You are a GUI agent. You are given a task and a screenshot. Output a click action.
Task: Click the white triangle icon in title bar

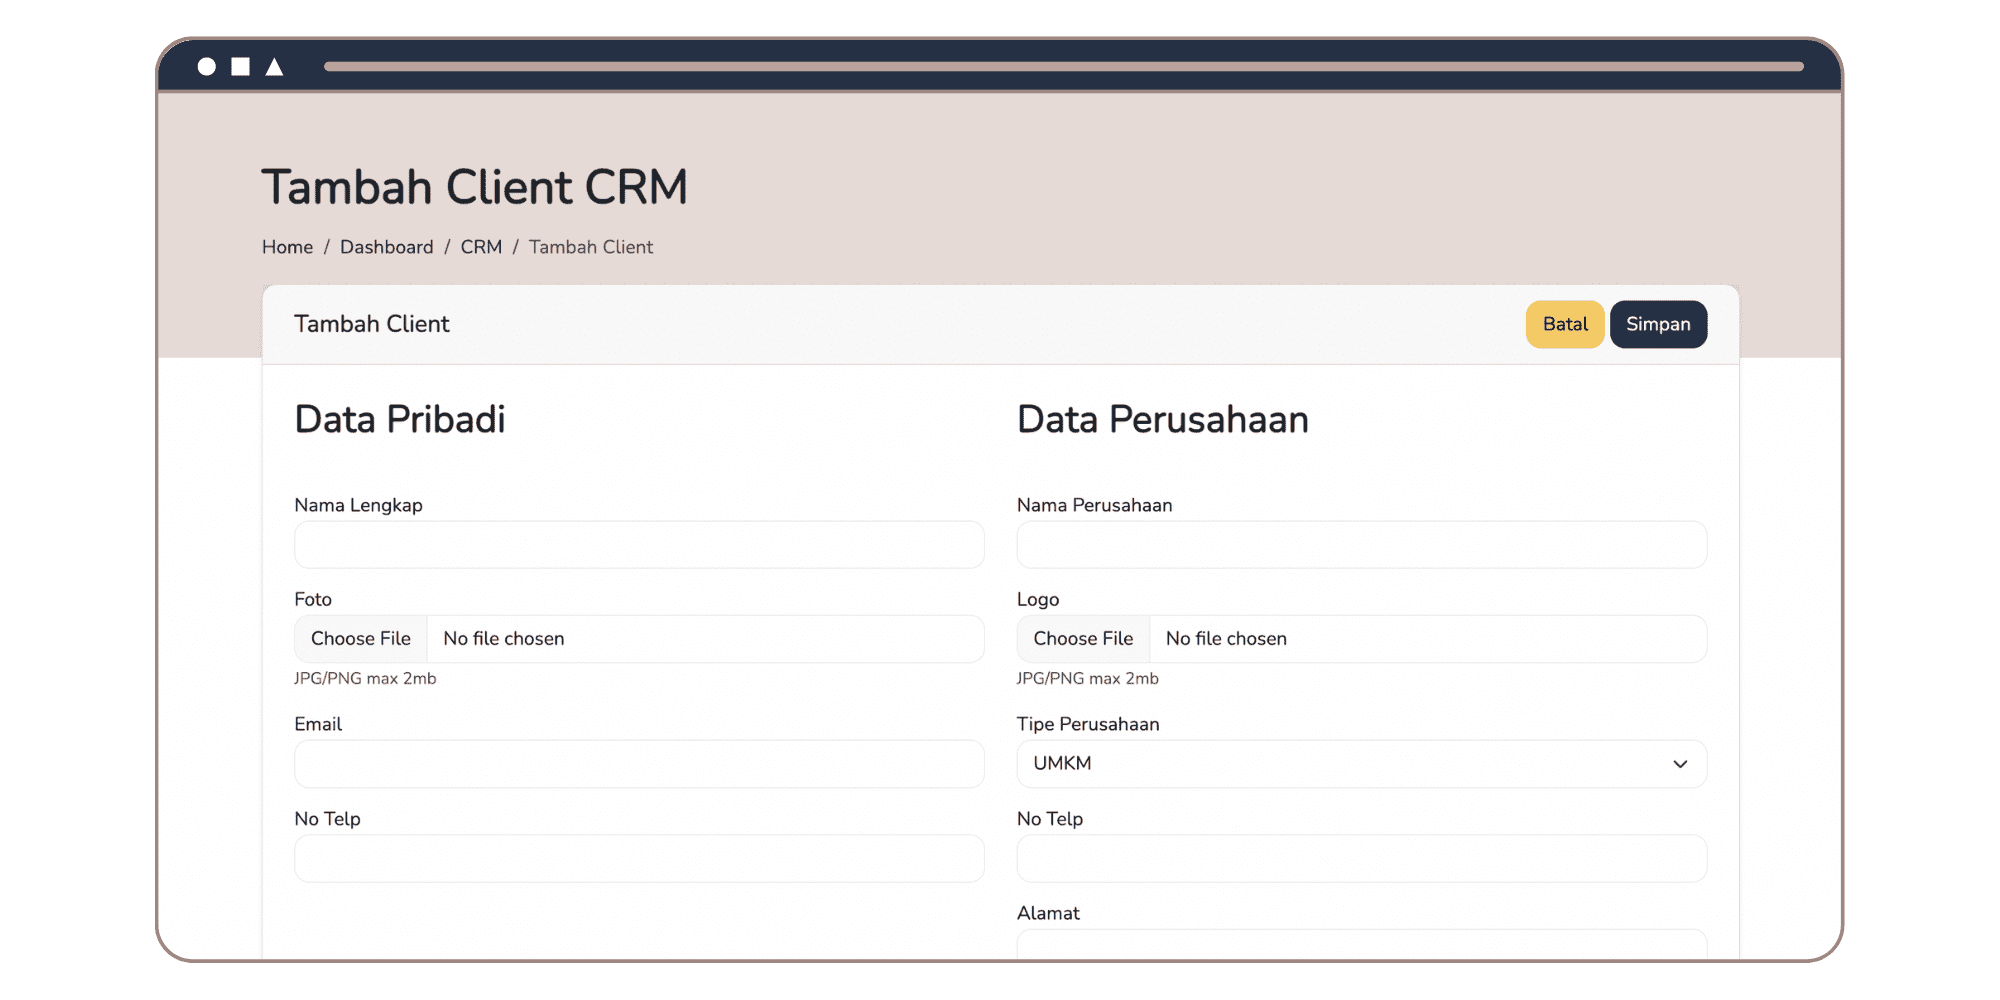[x=274, y=67]
